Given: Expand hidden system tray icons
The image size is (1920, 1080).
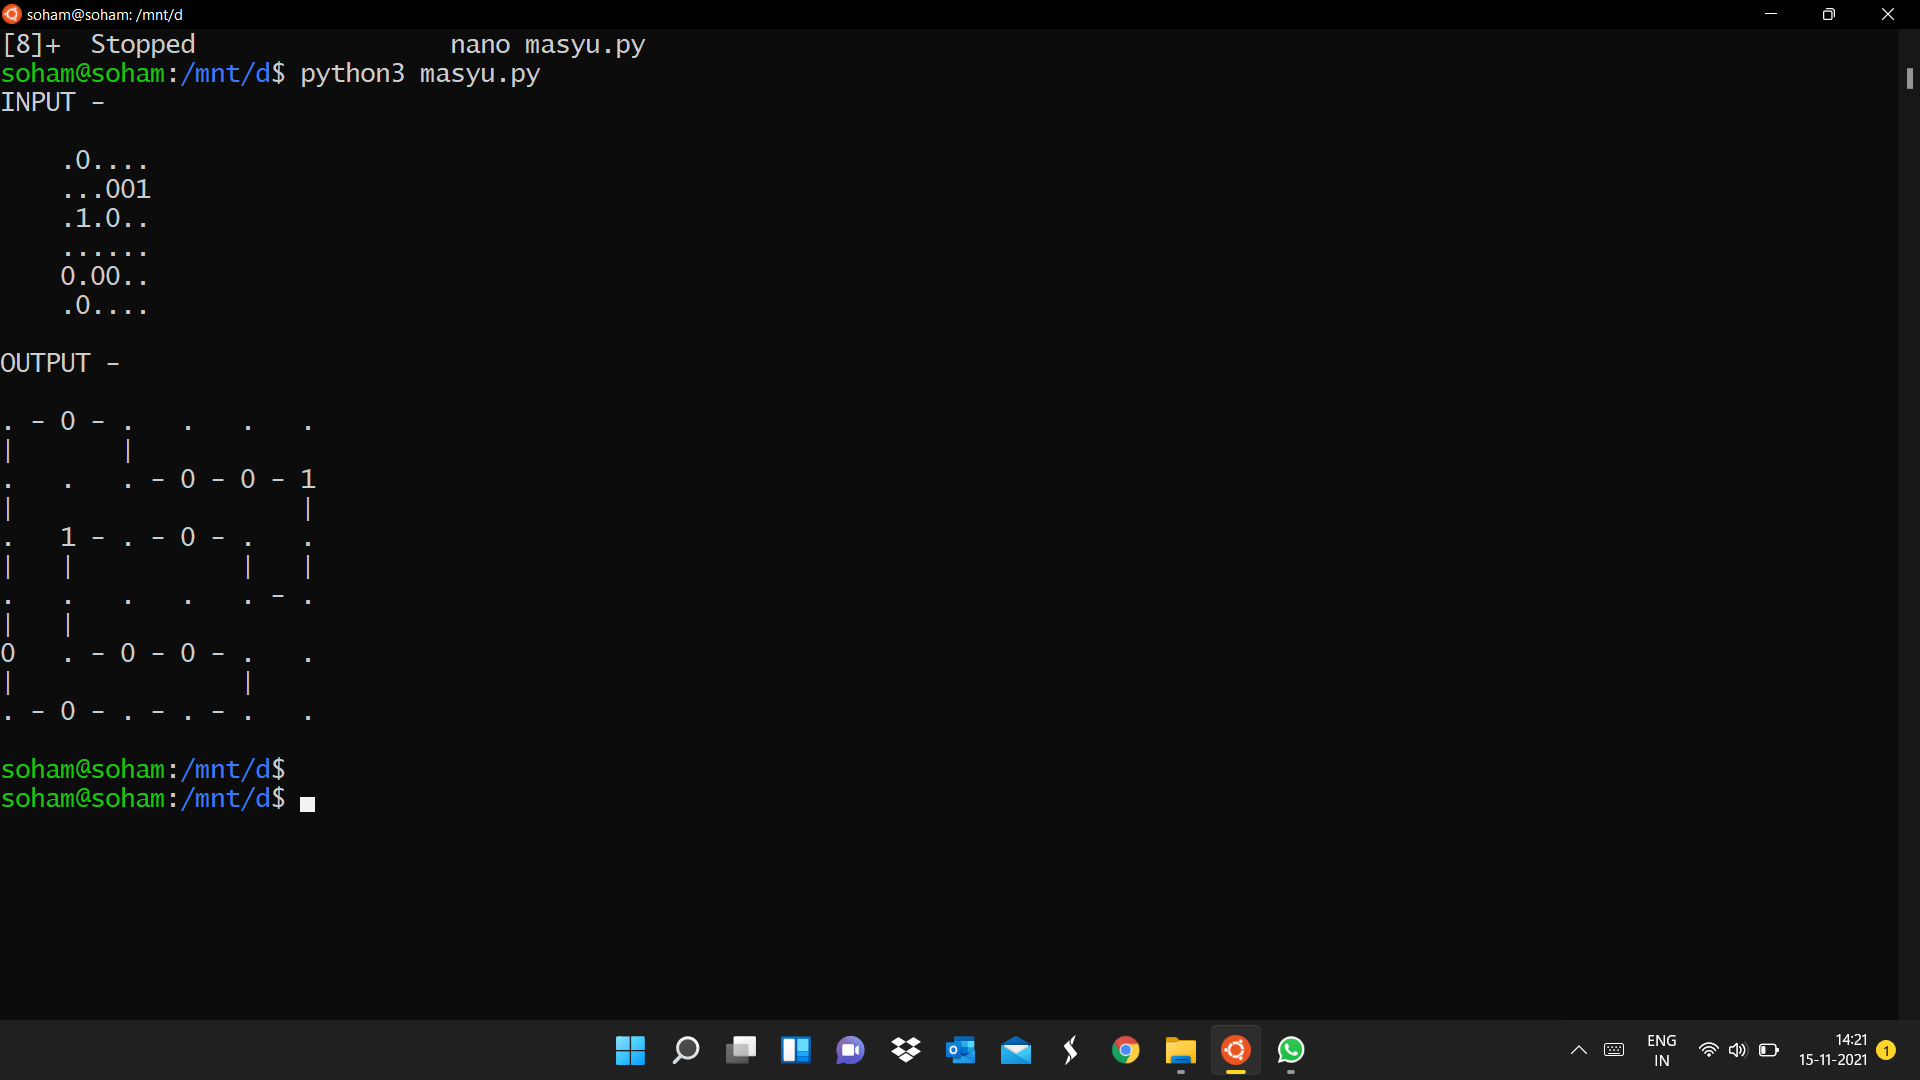Looking at the screenshot, I should [1578, 1050].
